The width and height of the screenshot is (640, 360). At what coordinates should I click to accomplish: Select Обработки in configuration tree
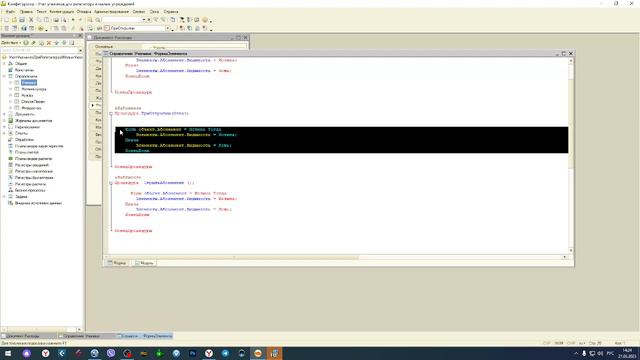click(x=24, y=140)
